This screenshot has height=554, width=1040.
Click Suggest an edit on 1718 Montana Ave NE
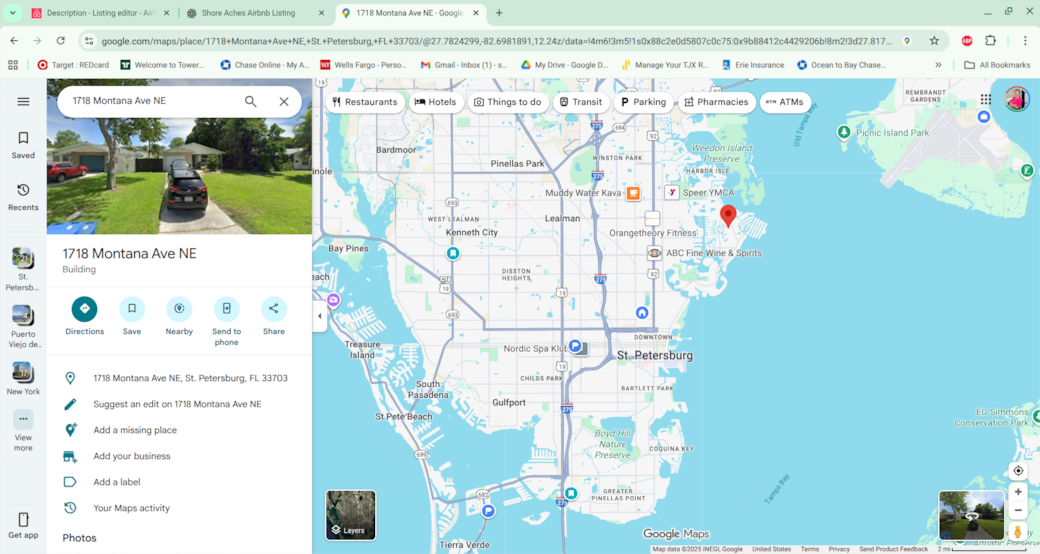tap(177, 404)
